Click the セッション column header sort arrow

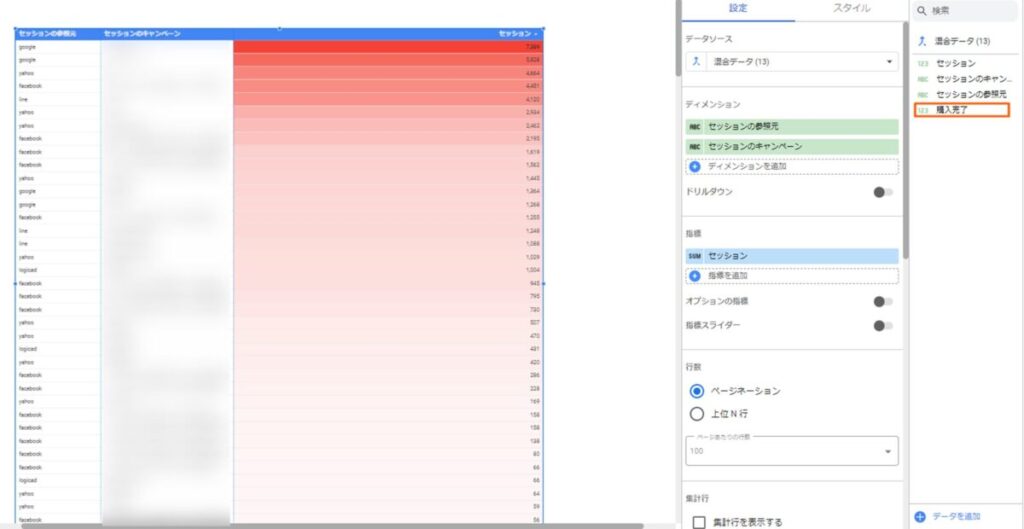[x=536, y=34]
